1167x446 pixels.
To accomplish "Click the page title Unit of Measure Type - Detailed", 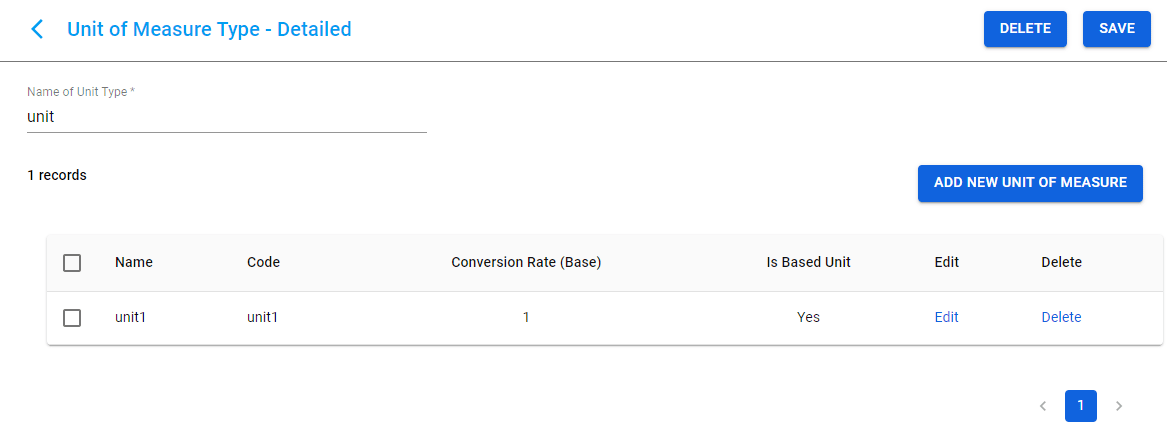I will point(209,29).
